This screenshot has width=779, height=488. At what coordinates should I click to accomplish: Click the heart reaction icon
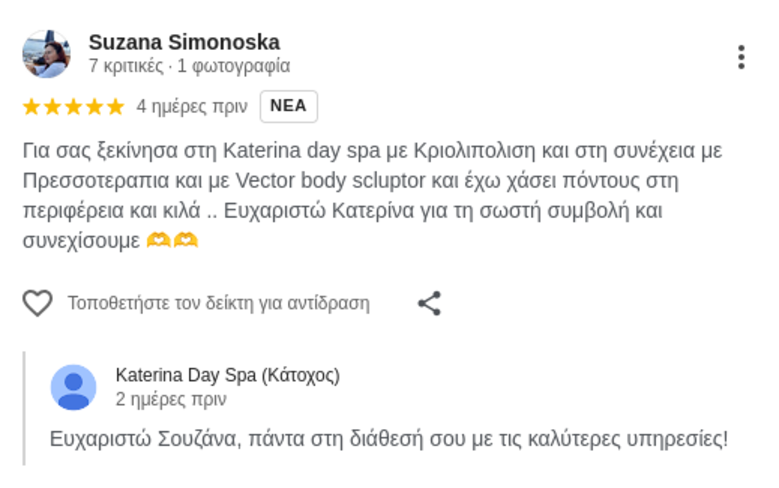coord(37,303)
